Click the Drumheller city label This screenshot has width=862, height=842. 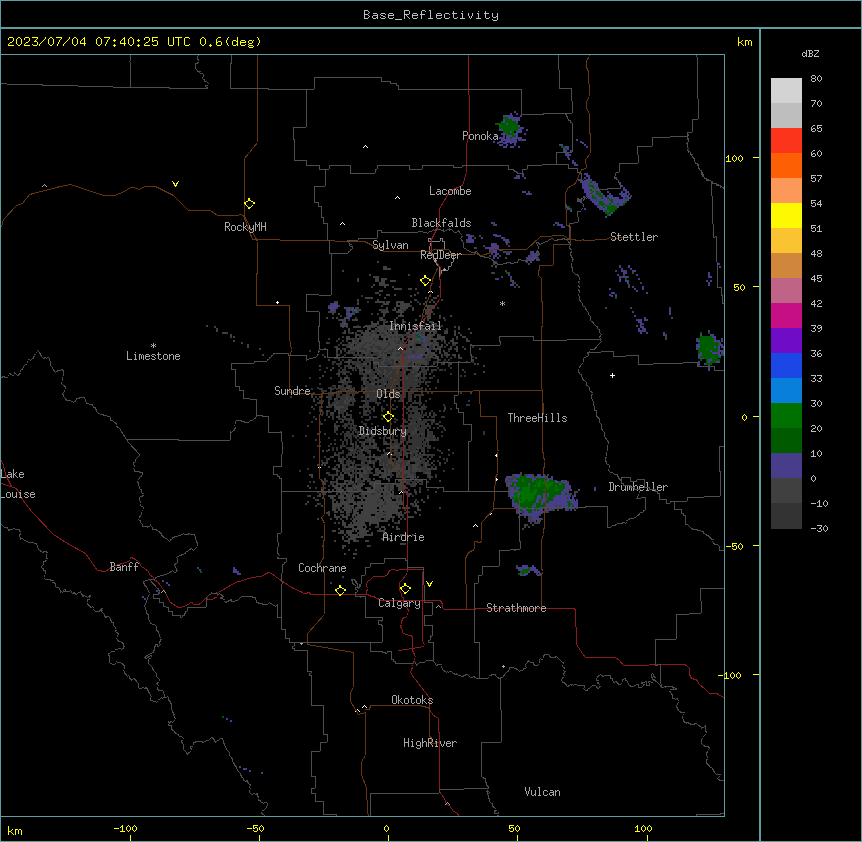click(638, 487)
